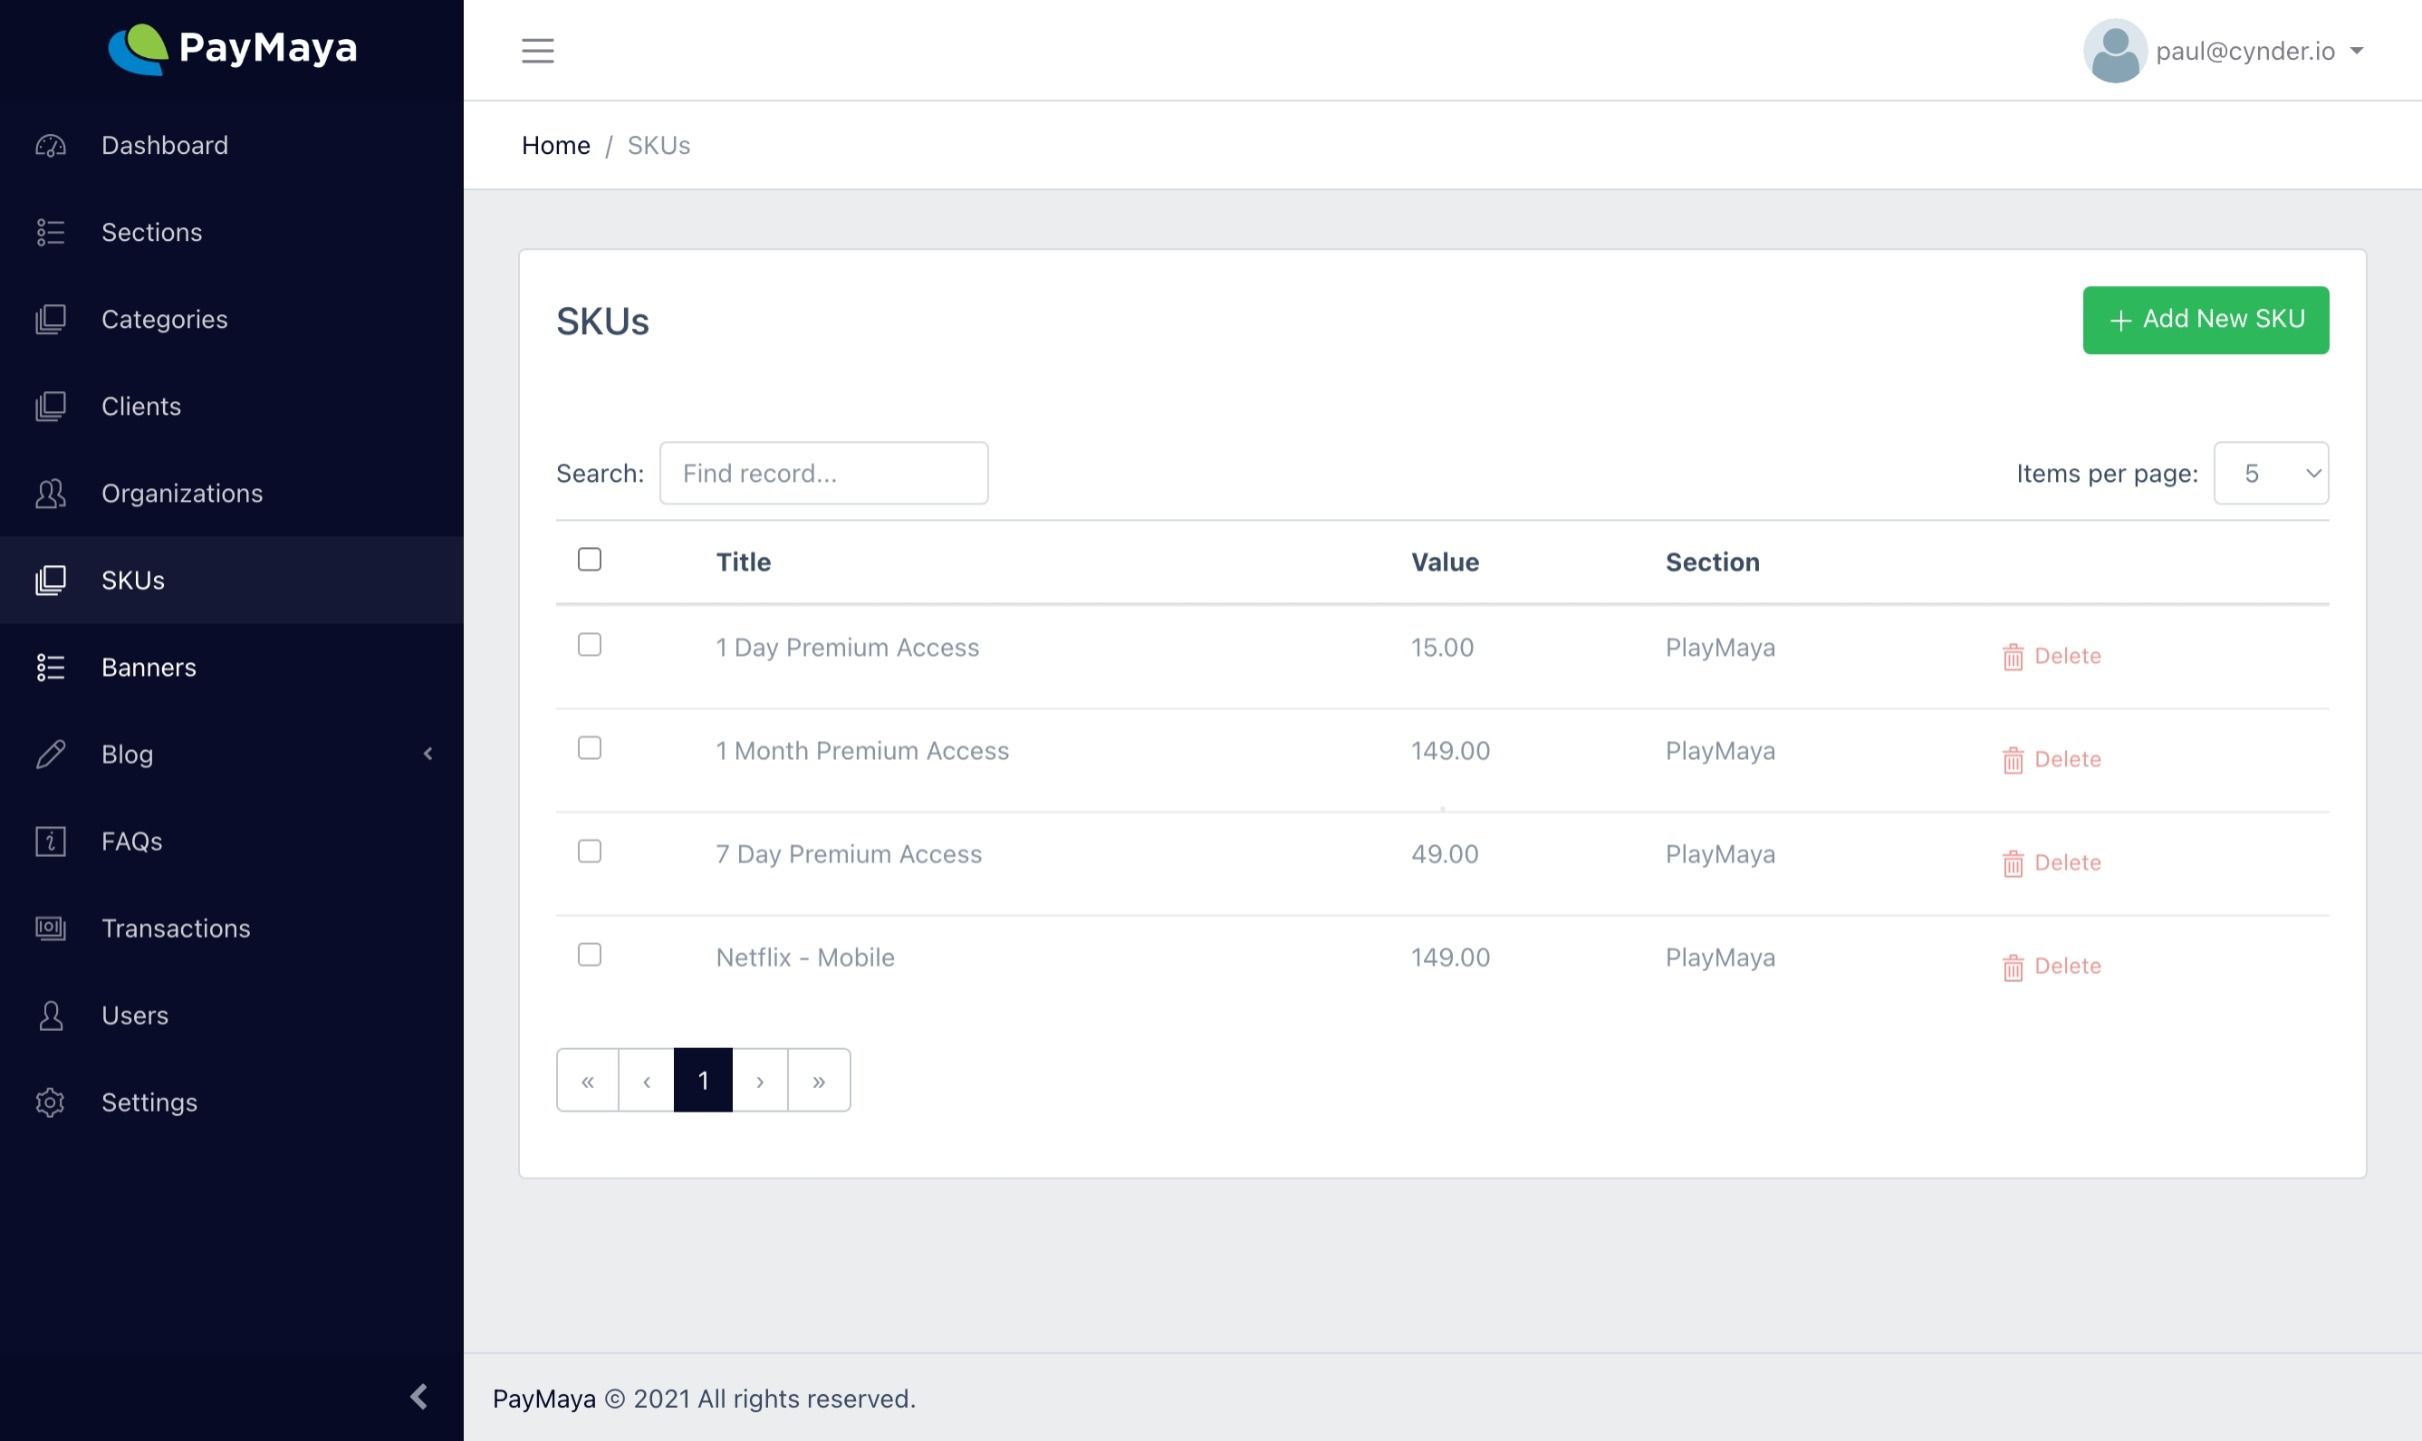Click trash icon for Netflix - Mobile
This screenshot has width=2422, height=1441.
pos(2013,967)
